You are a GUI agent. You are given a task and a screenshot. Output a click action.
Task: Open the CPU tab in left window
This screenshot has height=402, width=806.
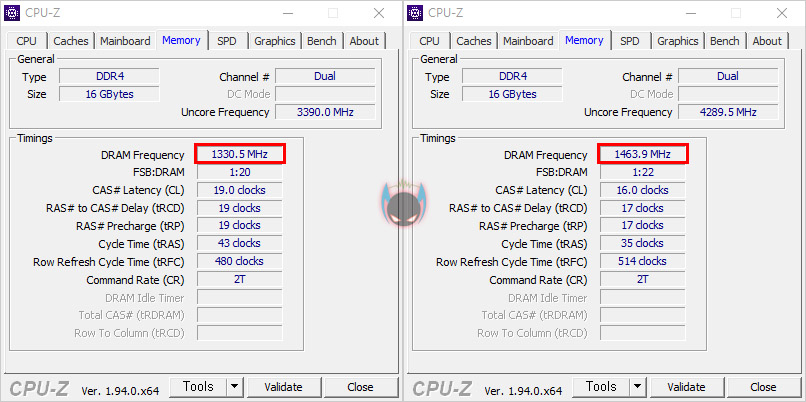[26, 41]
